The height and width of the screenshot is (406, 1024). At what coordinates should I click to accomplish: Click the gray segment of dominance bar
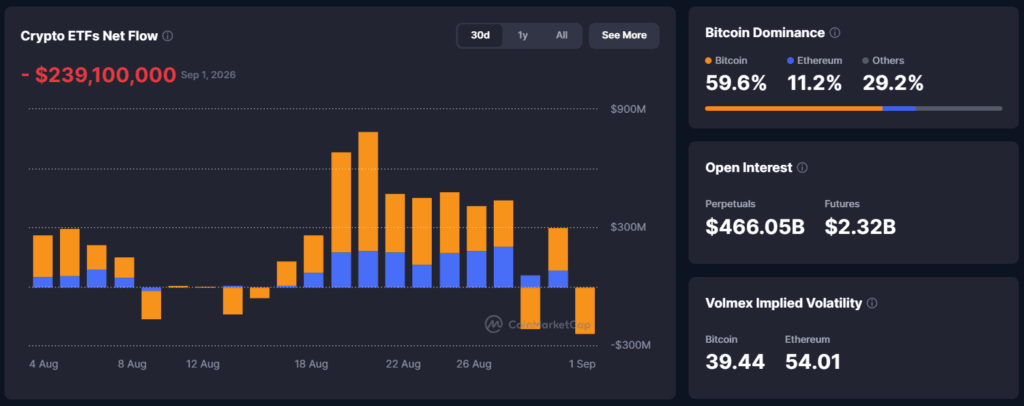[959, 108]
